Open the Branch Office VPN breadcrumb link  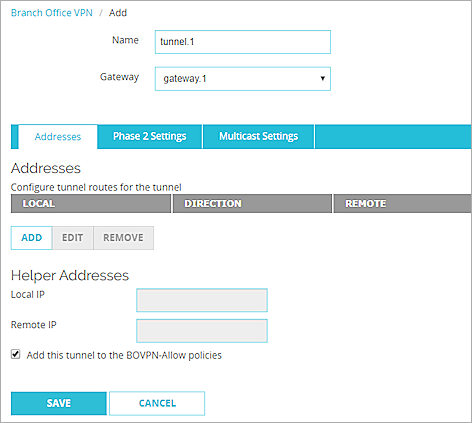[52, 13]
